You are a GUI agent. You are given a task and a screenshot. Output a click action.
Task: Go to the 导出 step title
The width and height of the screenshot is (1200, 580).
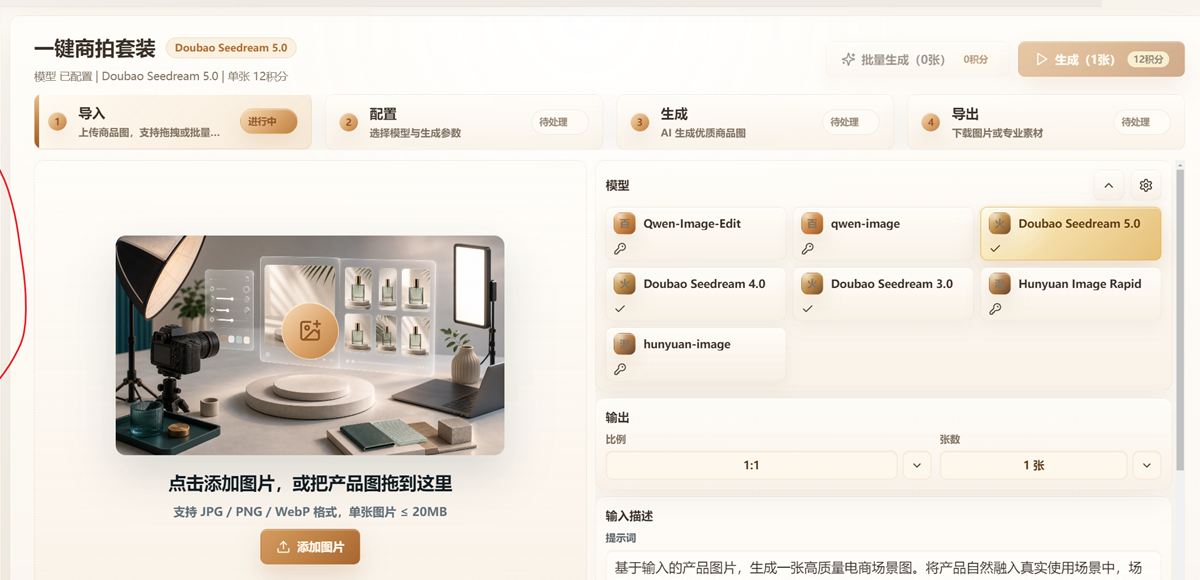965,114
